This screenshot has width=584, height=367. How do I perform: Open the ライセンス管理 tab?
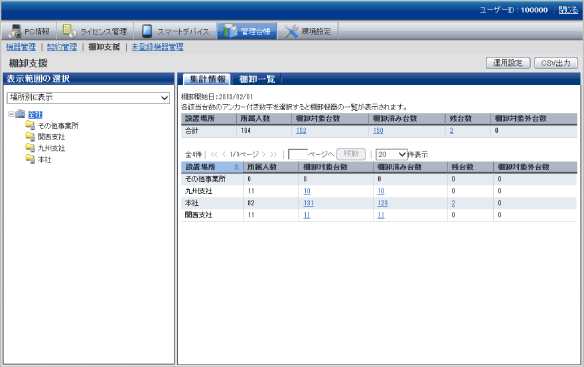pos(95,31)
